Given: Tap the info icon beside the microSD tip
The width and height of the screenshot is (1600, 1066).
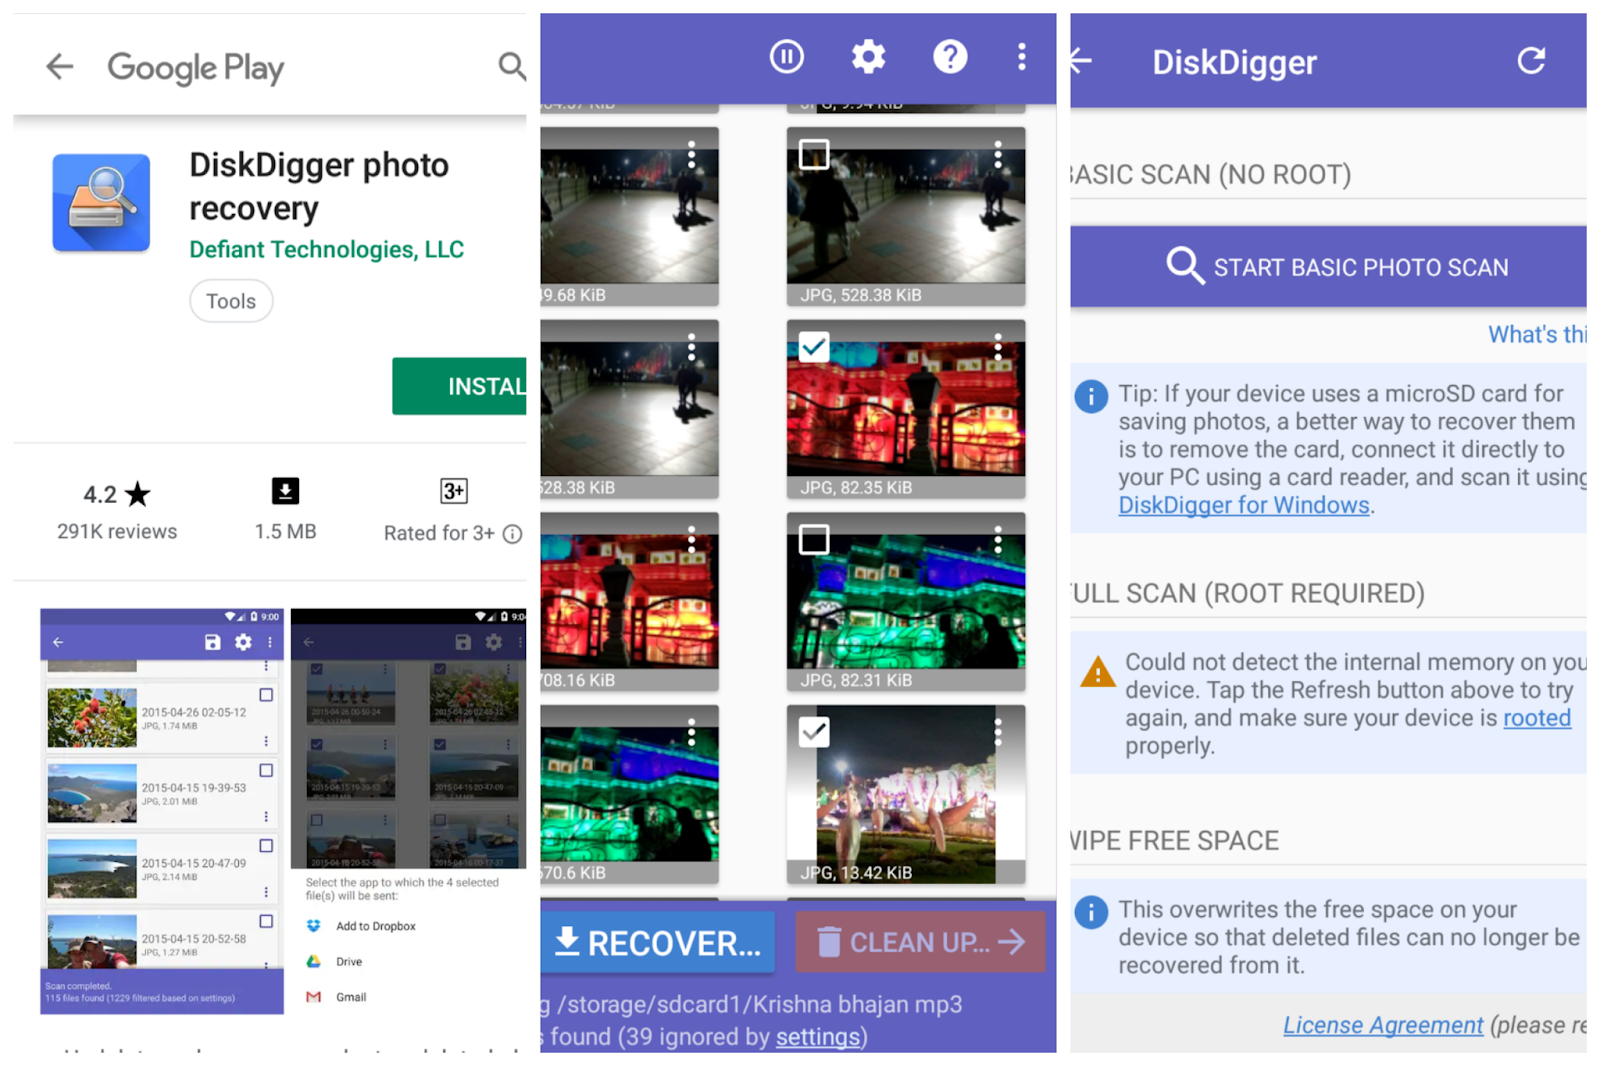Looking at the screenshot, I should click(x=1091, y=397).
